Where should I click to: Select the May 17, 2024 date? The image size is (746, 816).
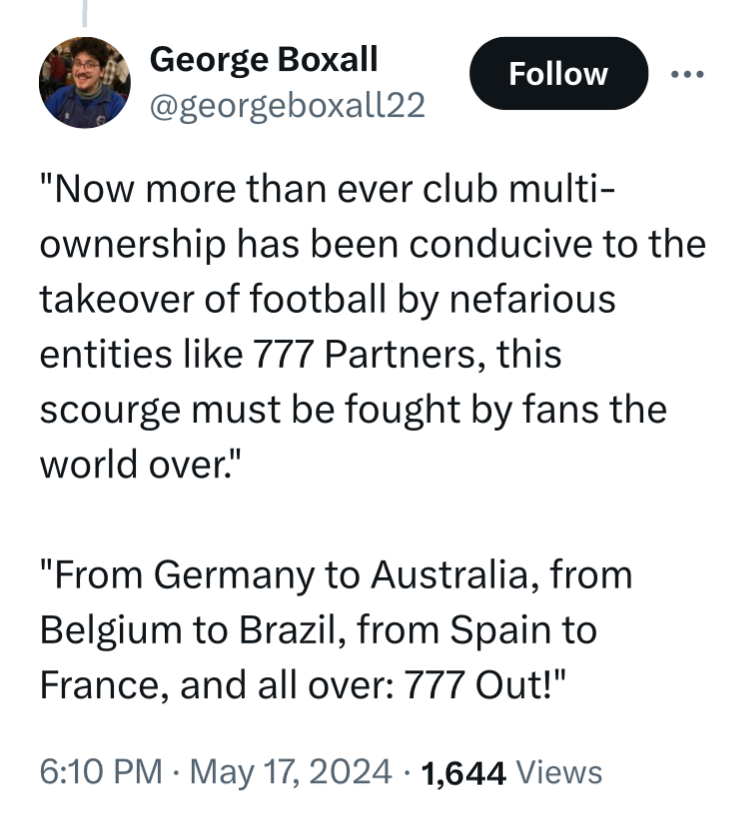coord(290,772)
